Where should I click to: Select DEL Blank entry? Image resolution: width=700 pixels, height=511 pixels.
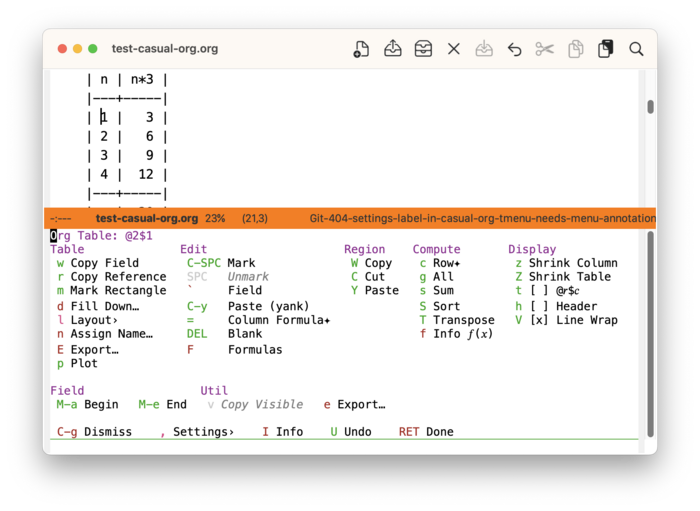(x=225, y=334)
